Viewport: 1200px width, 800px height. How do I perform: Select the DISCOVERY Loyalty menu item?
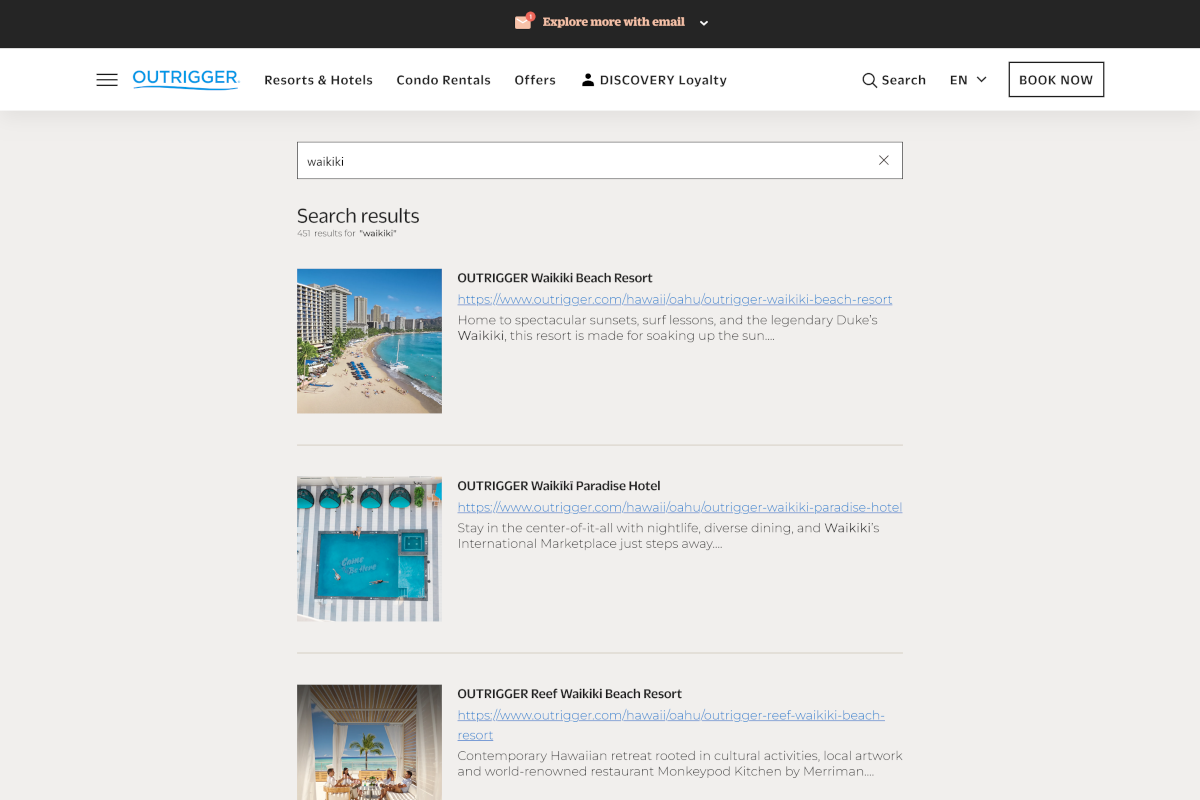(x=662, y=80)
